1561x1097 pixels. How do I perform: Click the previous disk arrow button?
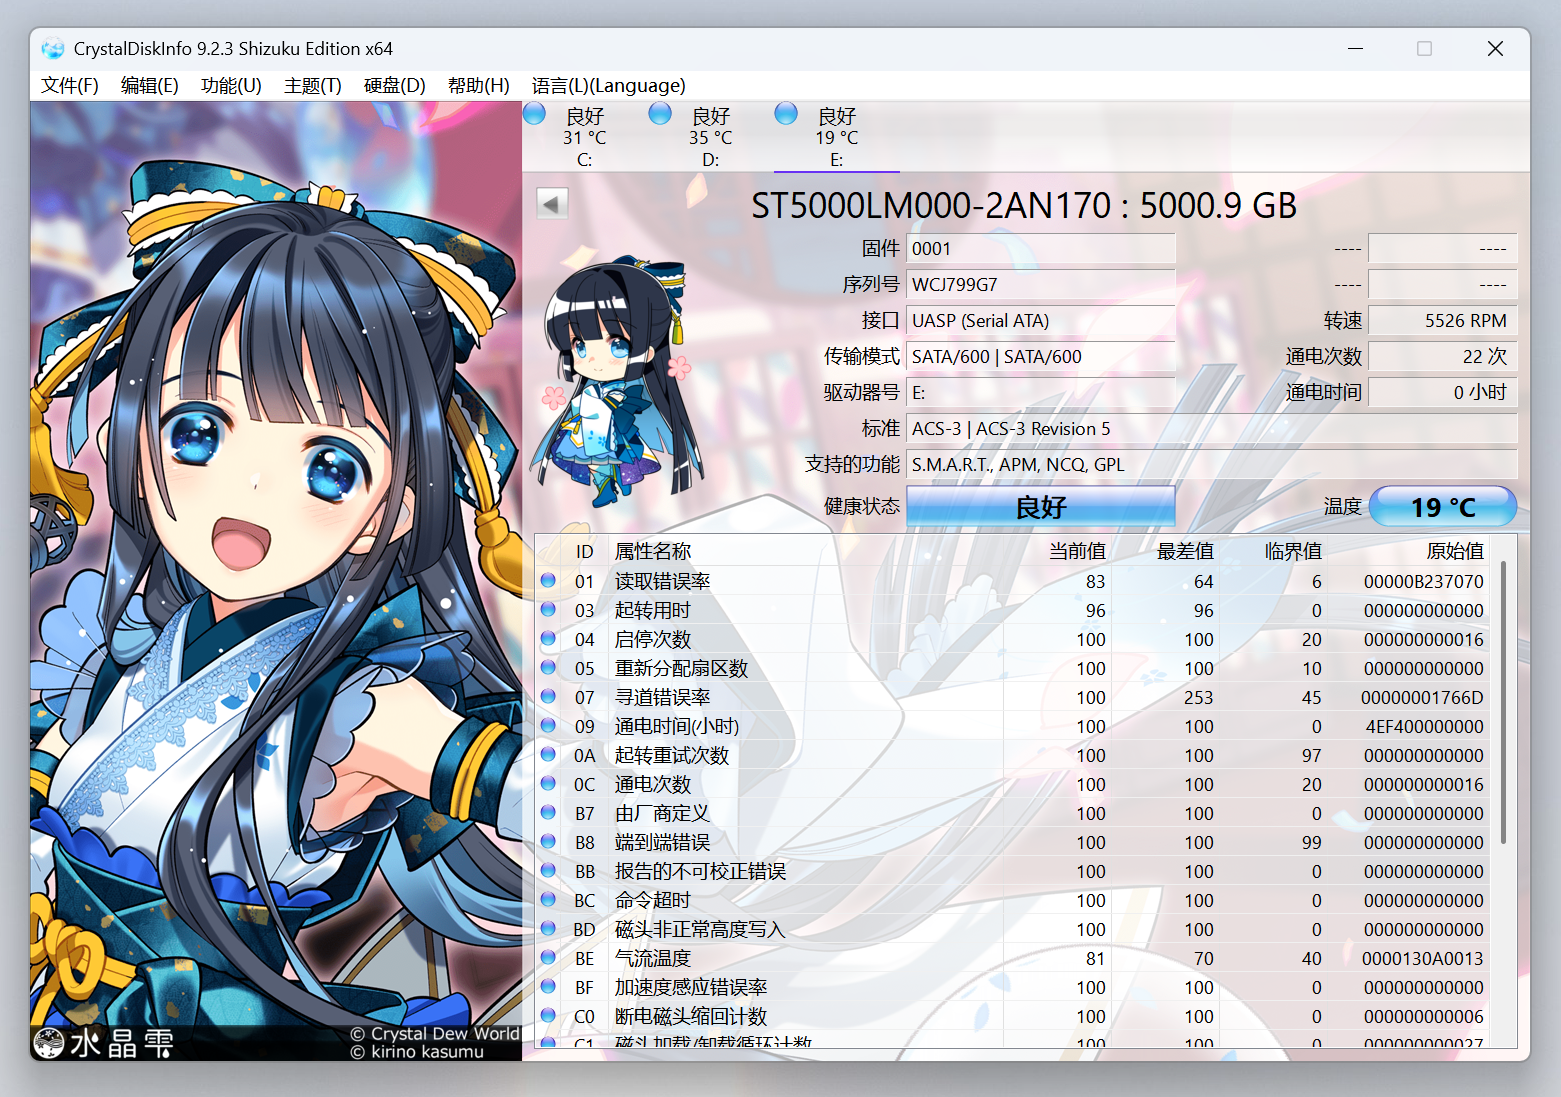pyautogui.click(x=552, y=204)
